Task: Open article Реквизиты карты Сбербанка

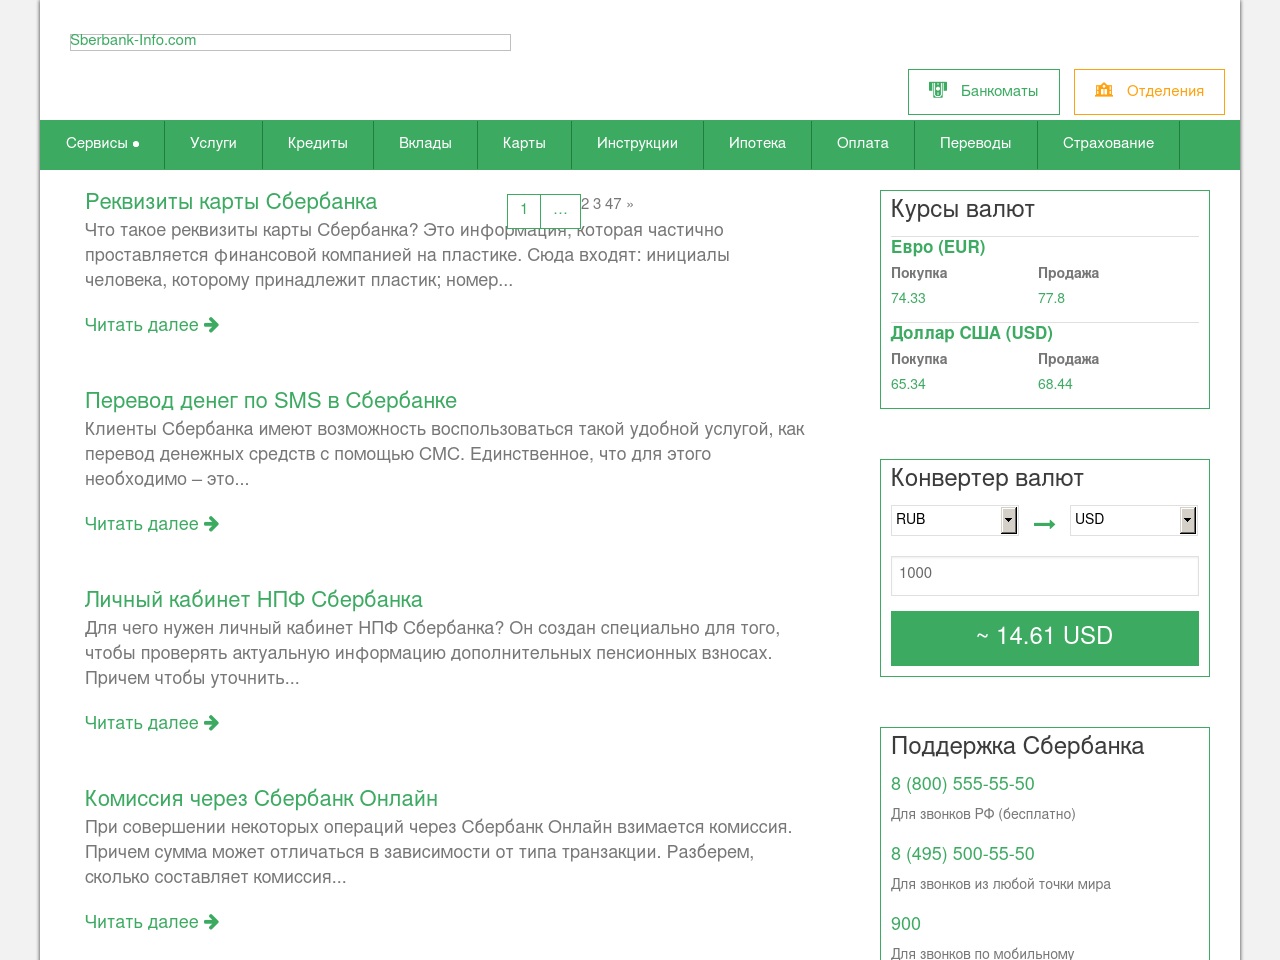Action: [231, 201]
